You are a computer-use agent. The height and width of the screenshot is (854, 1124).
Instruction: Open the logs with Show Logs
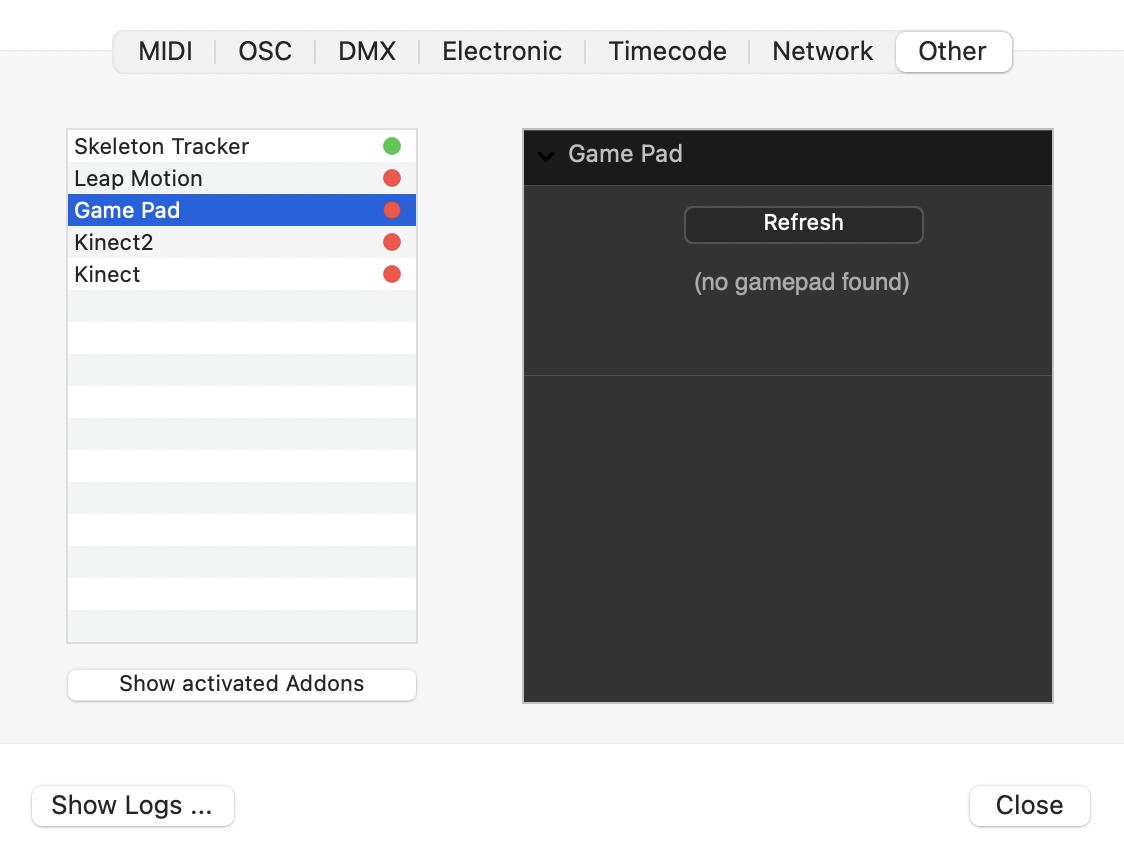(132, 806)
